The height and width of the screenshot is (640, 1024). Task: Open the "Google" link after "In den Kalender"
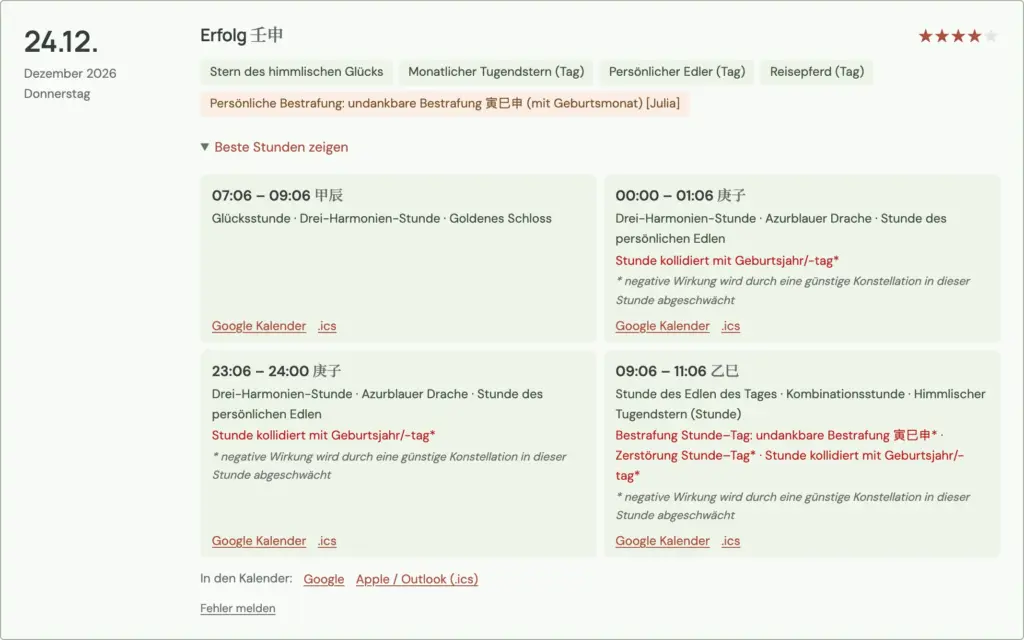[324, 579]
